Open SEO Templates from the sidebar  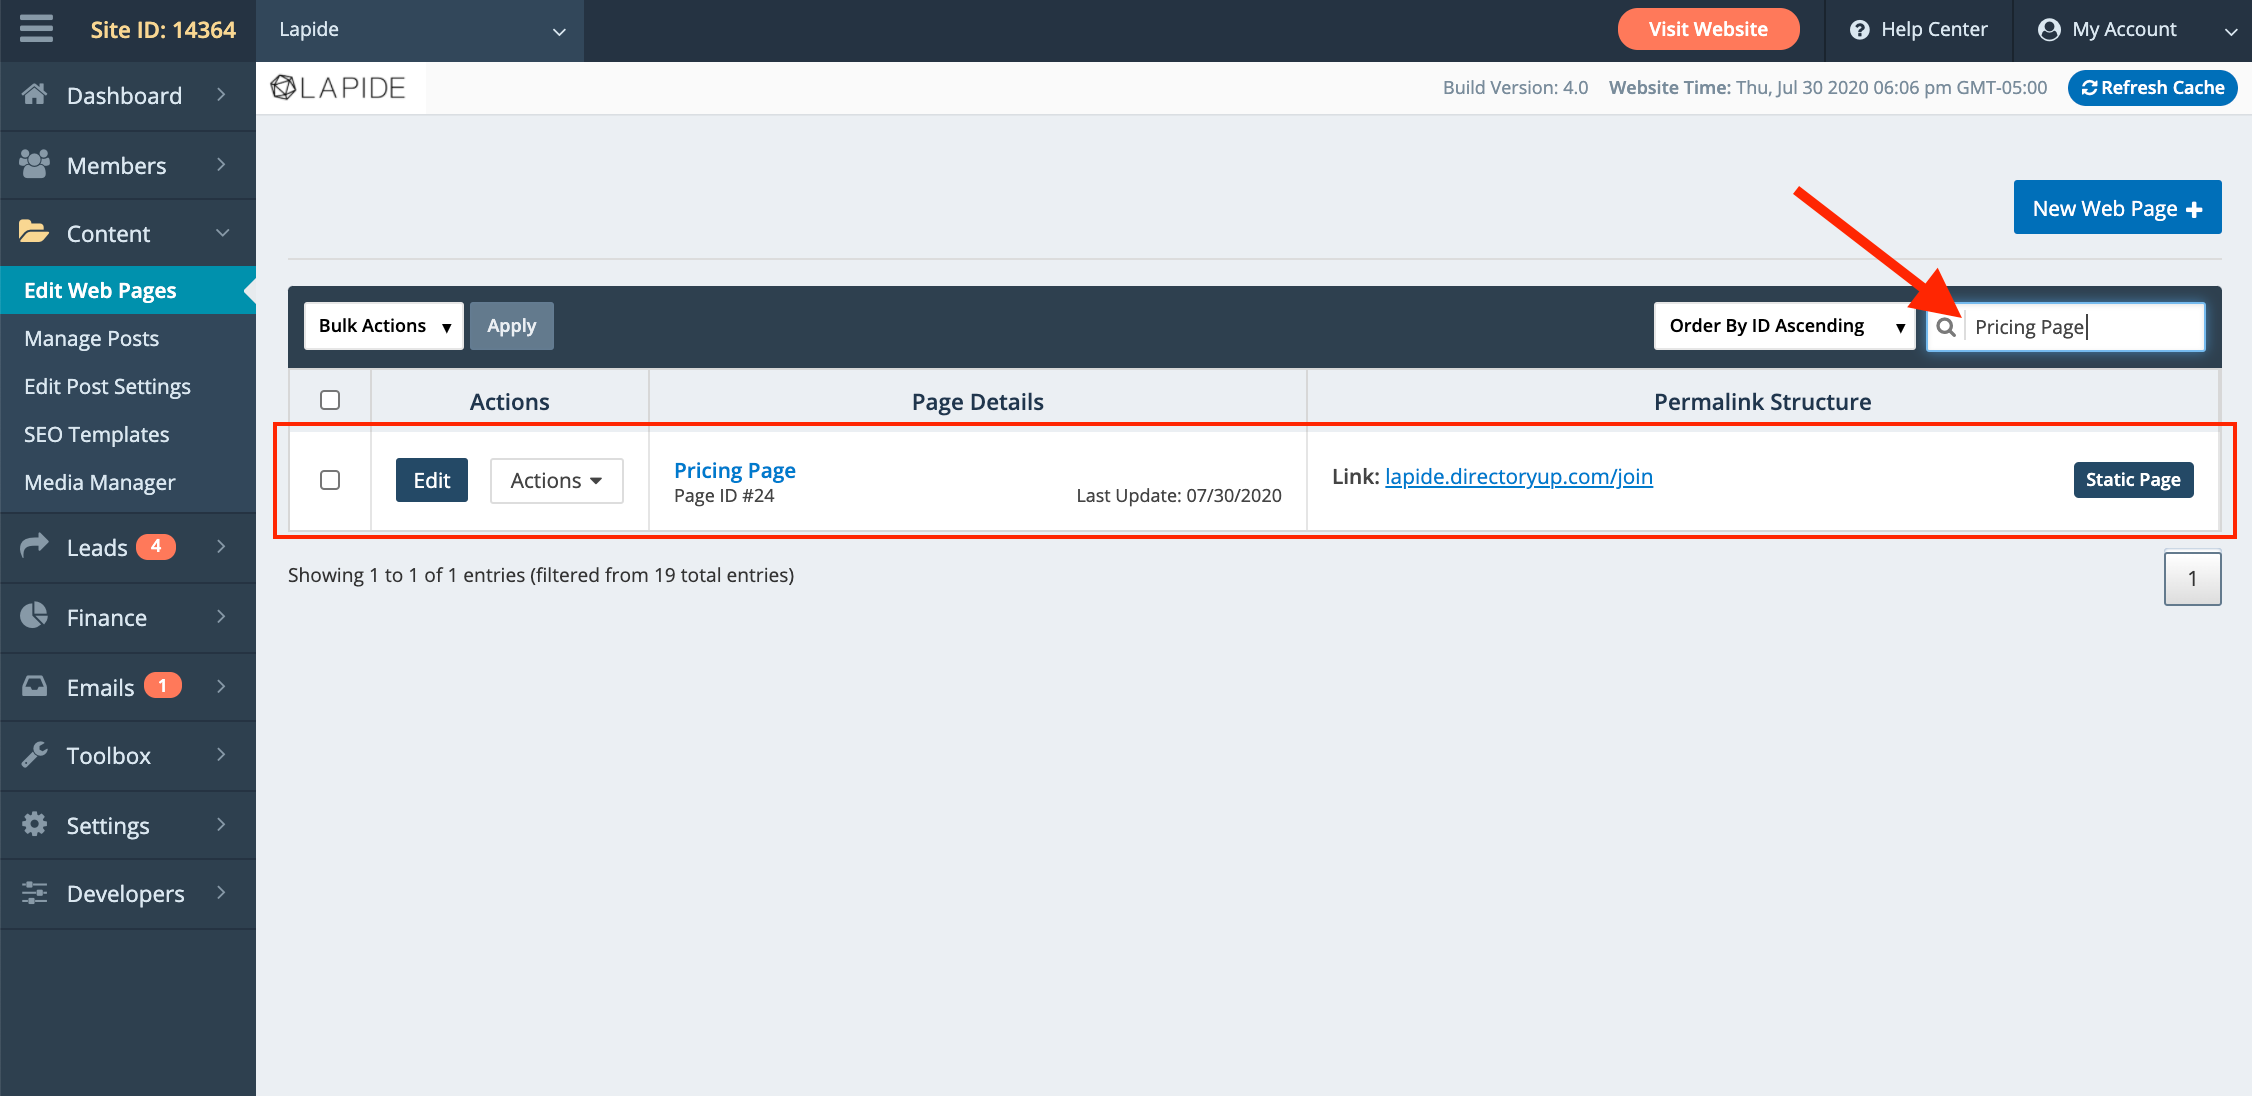(x=96, y=434)
